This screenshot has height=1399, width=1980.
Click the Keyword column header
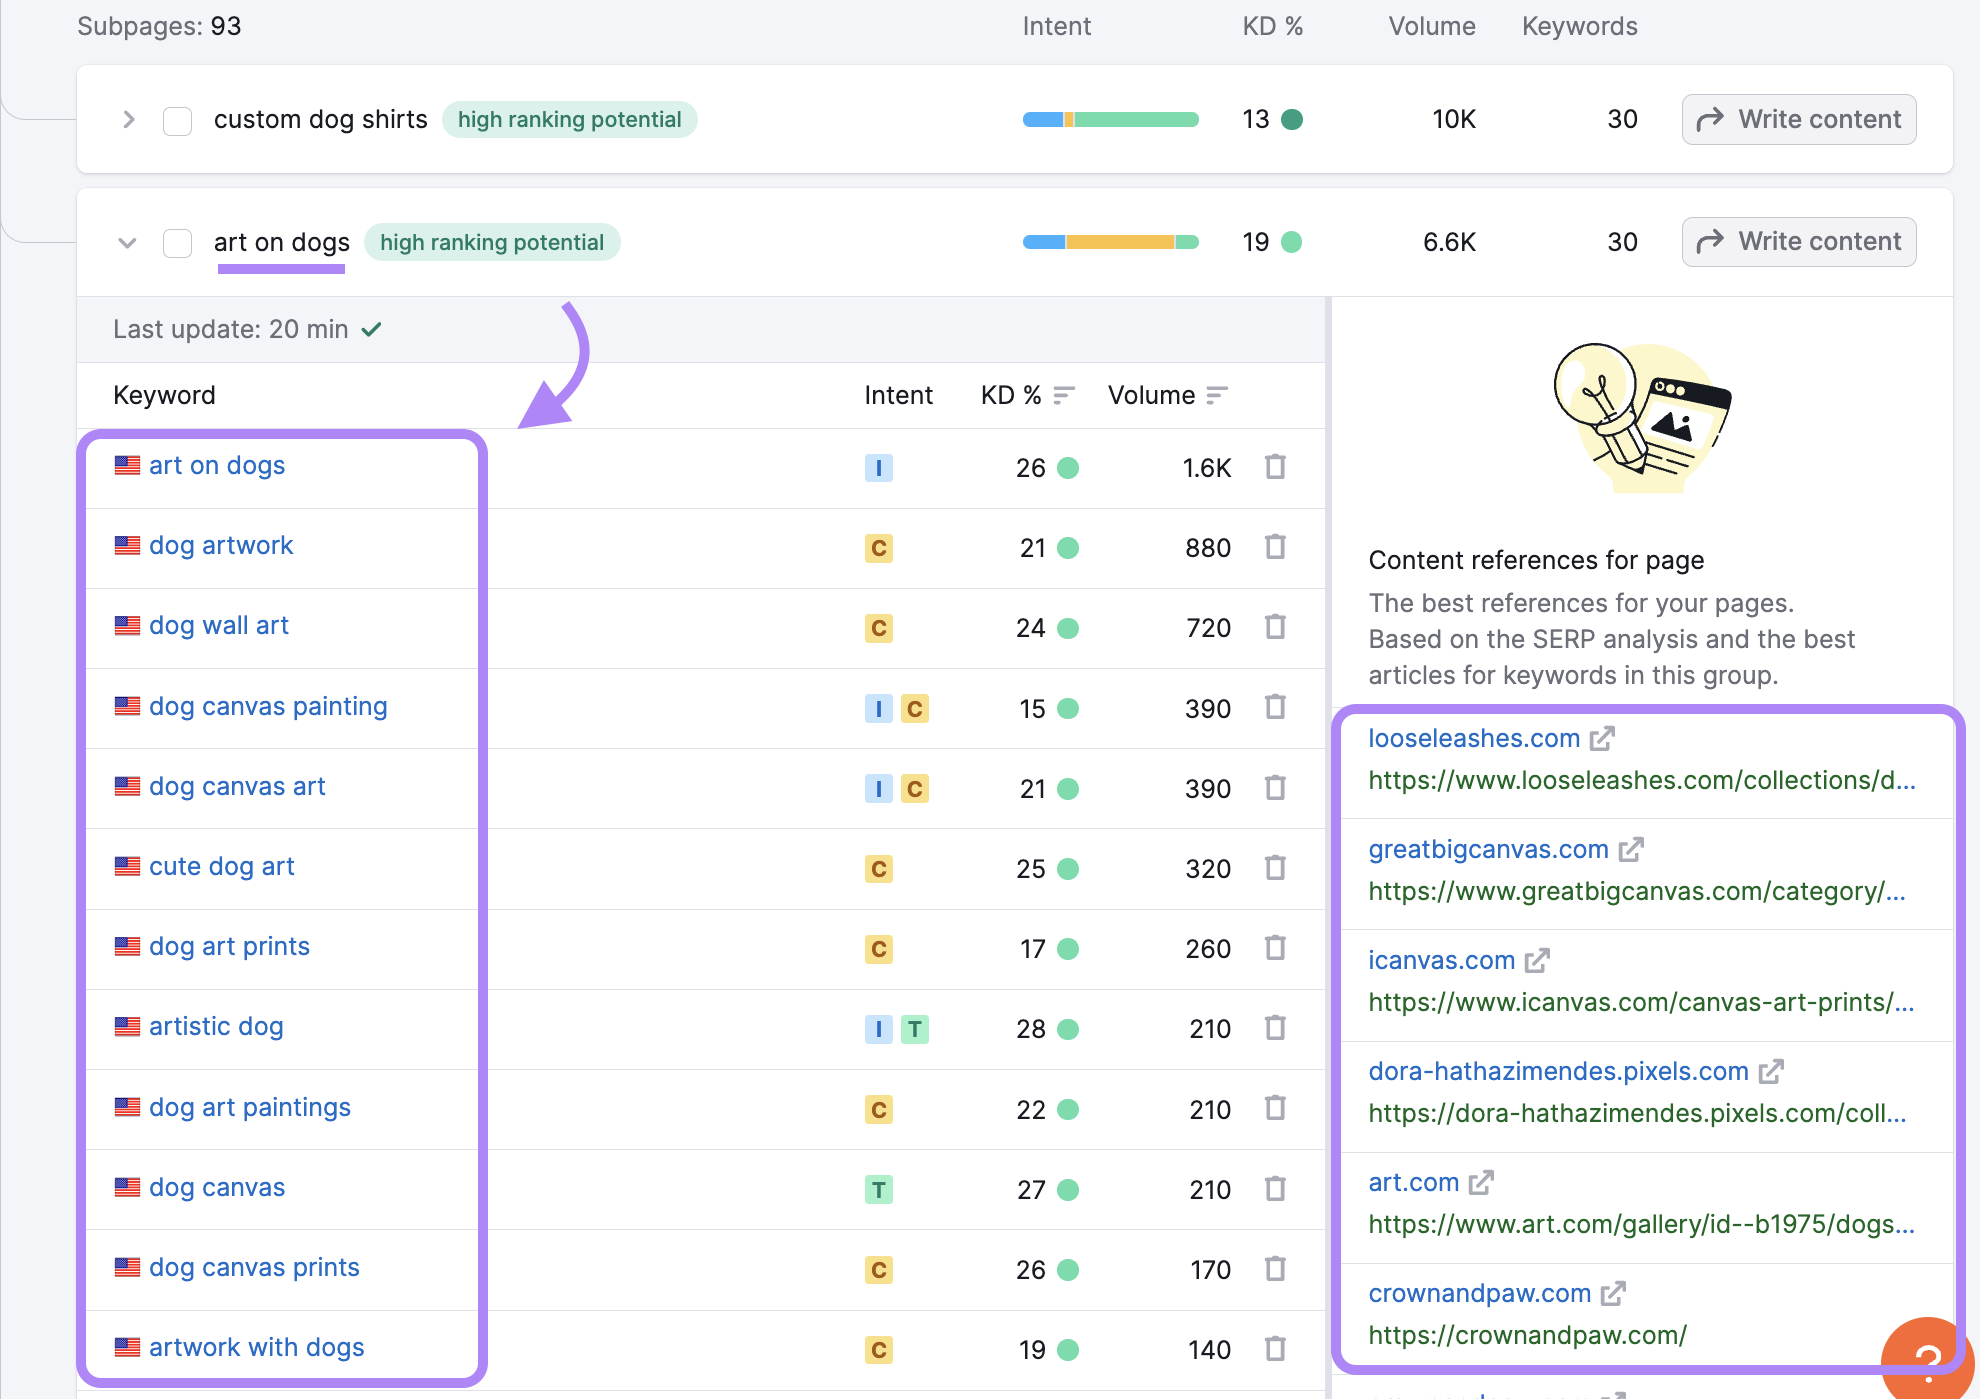pos(164,396)
